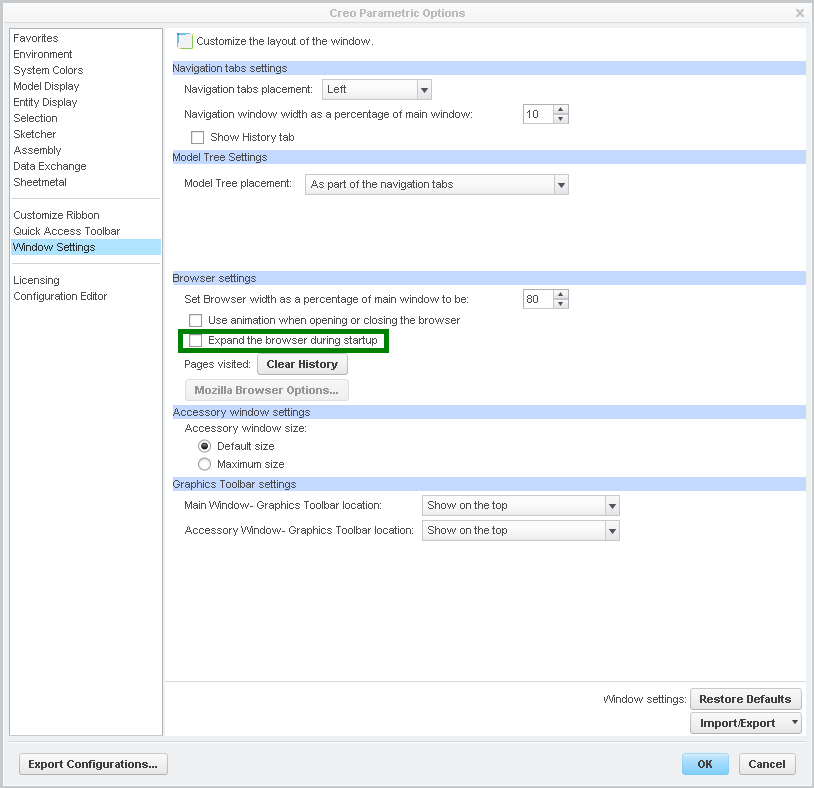
Task: Check Expand the browser during startup
Action: 195,341
